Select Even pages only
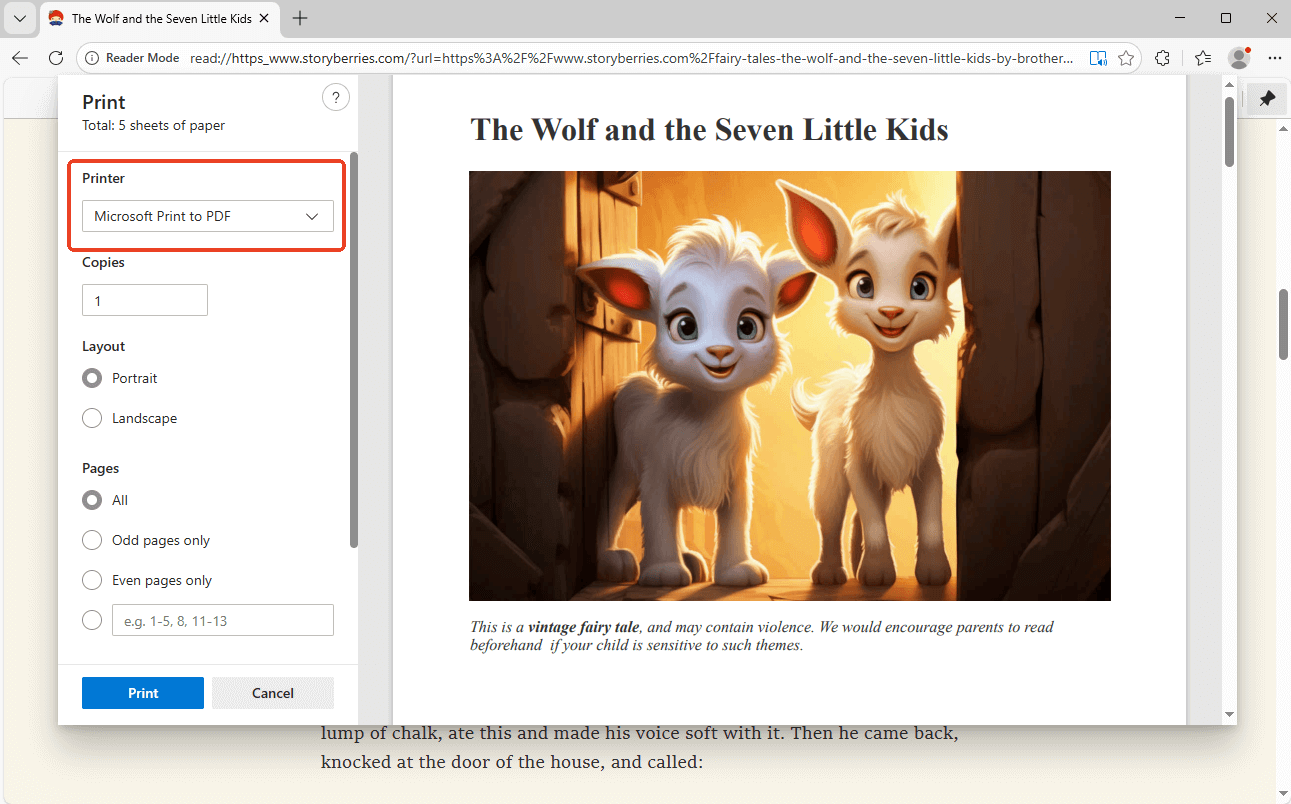Screen dimensions: 1291x804 (x=92, y=580)
